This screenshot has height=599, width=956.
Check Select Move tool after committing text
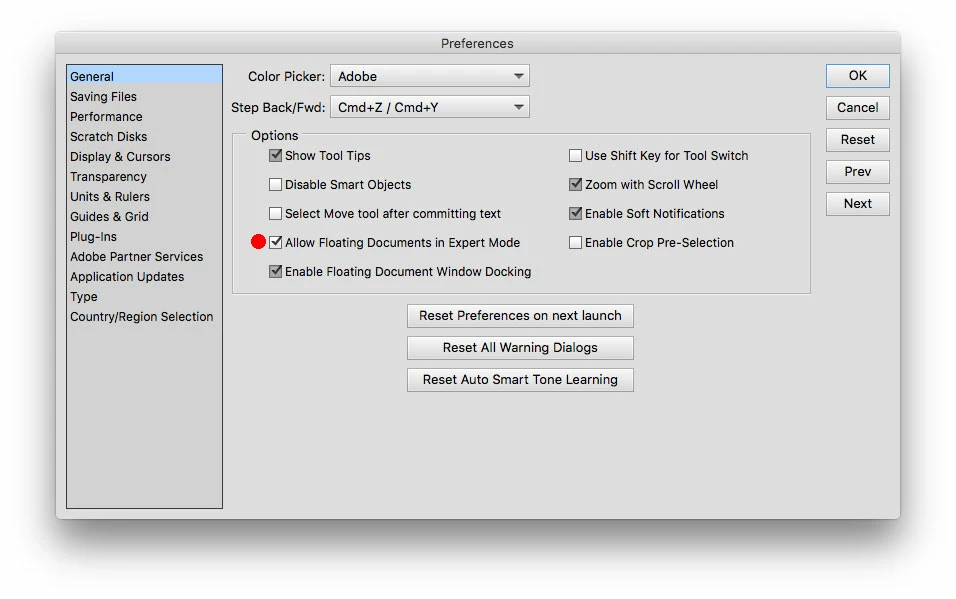click(276, 213)
